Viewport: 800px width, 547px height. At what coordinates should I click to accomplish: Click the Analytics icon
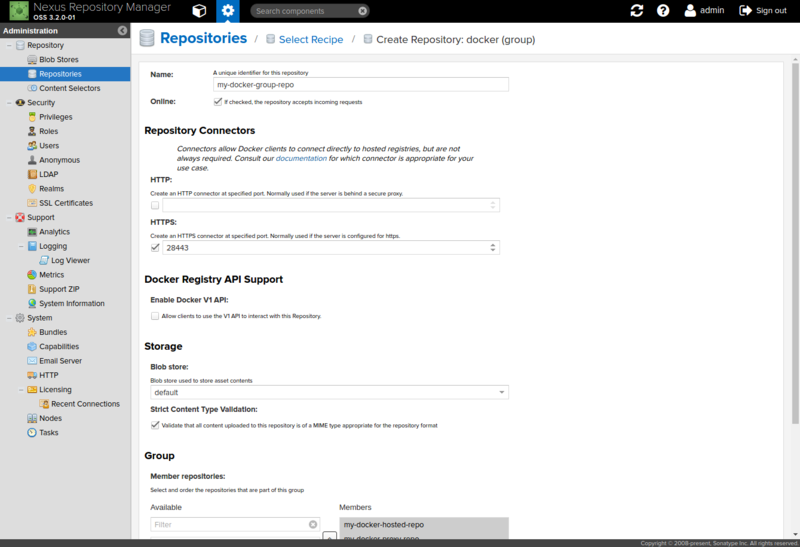(32, 232)
